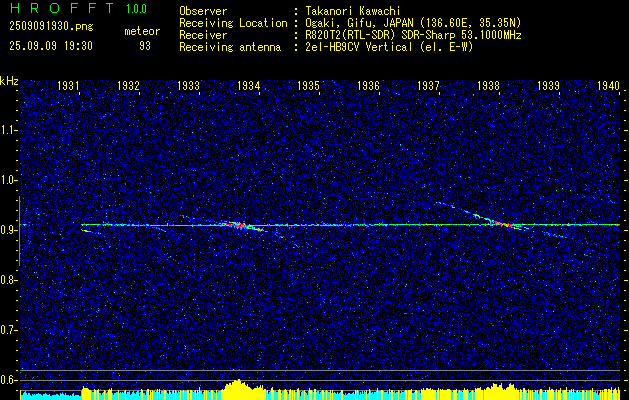Click frequency axis label 0.7

click(8, 330)
